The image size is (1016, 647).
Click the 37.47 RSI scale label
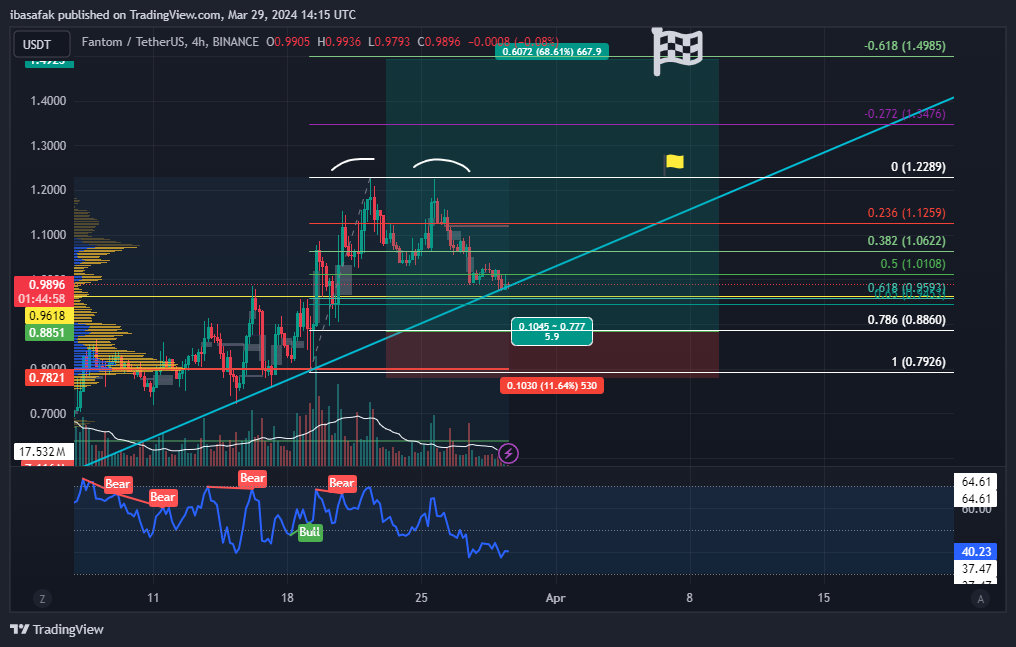point(976,569)
